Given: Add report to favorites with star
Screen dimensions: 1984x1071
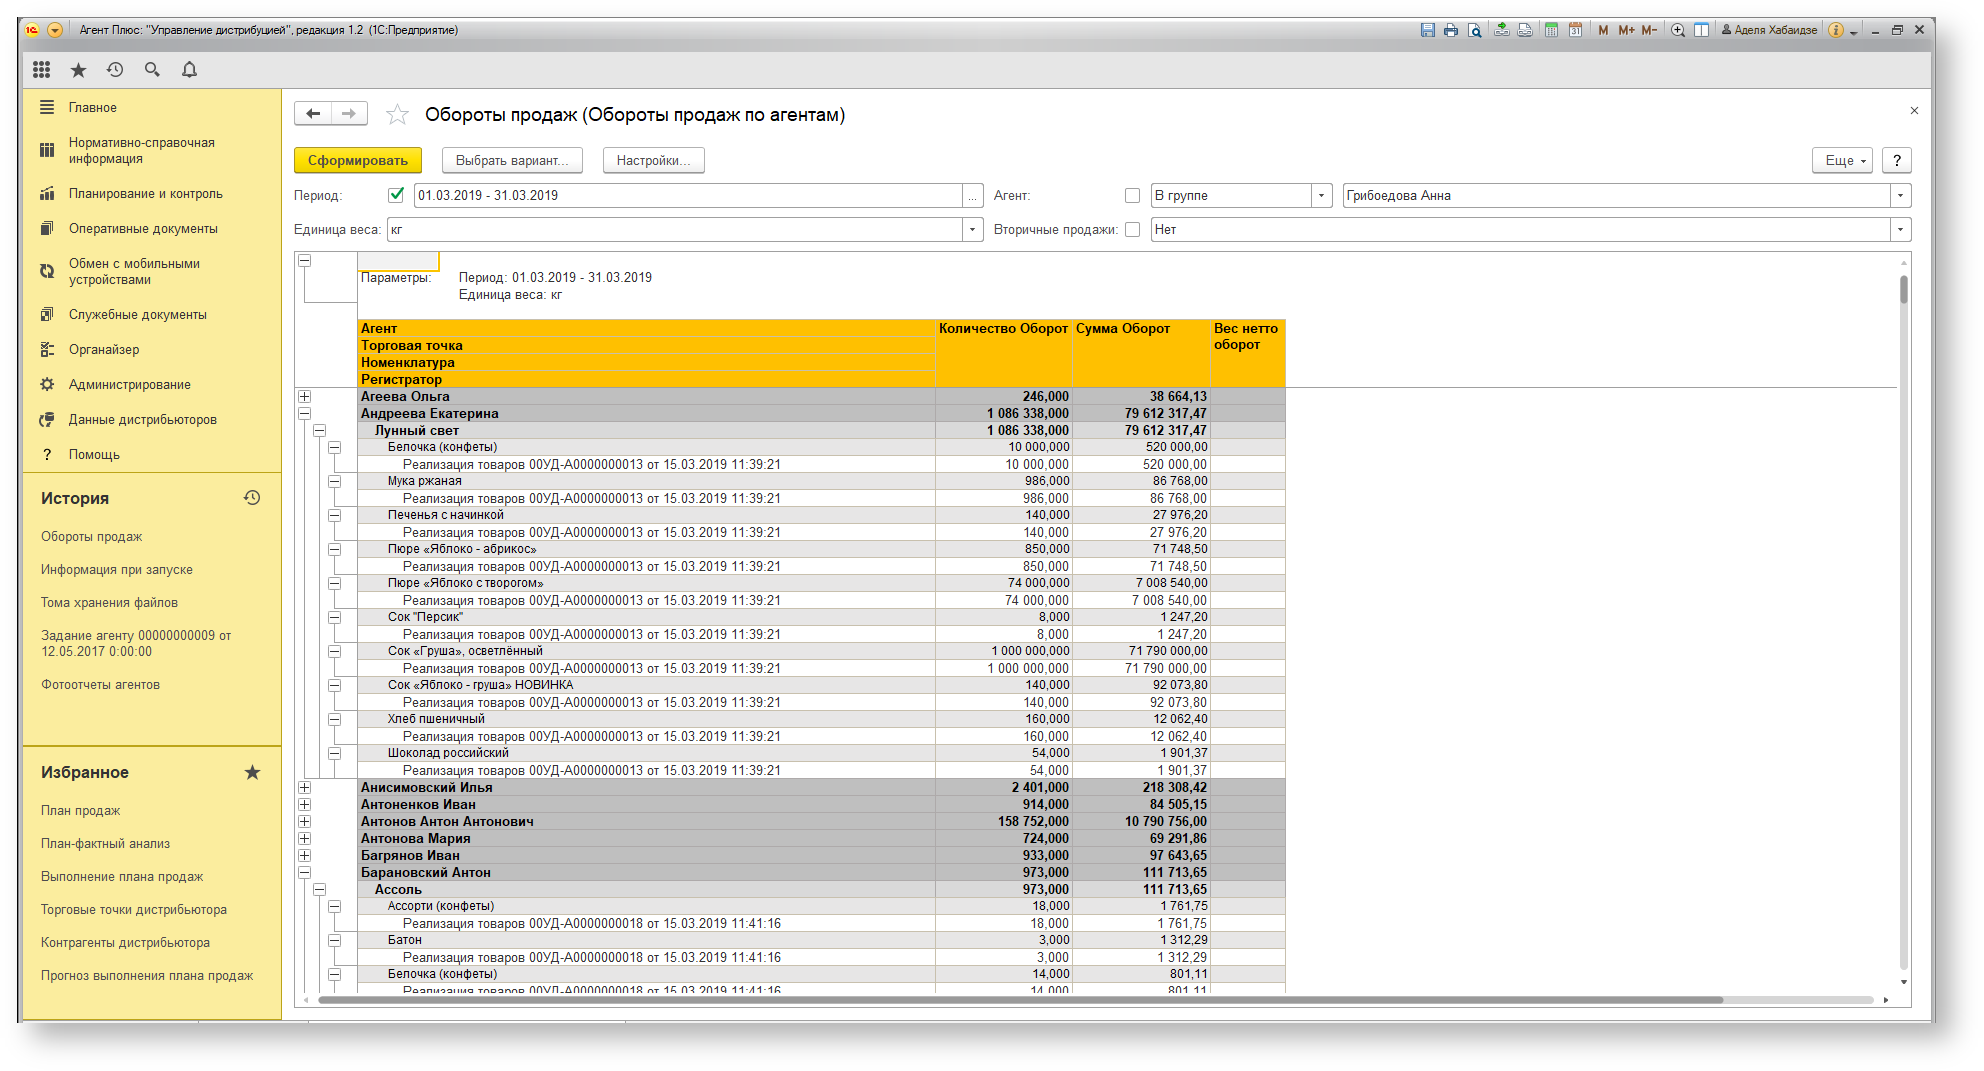Looking at the screenshot, I should coord(397,115).
